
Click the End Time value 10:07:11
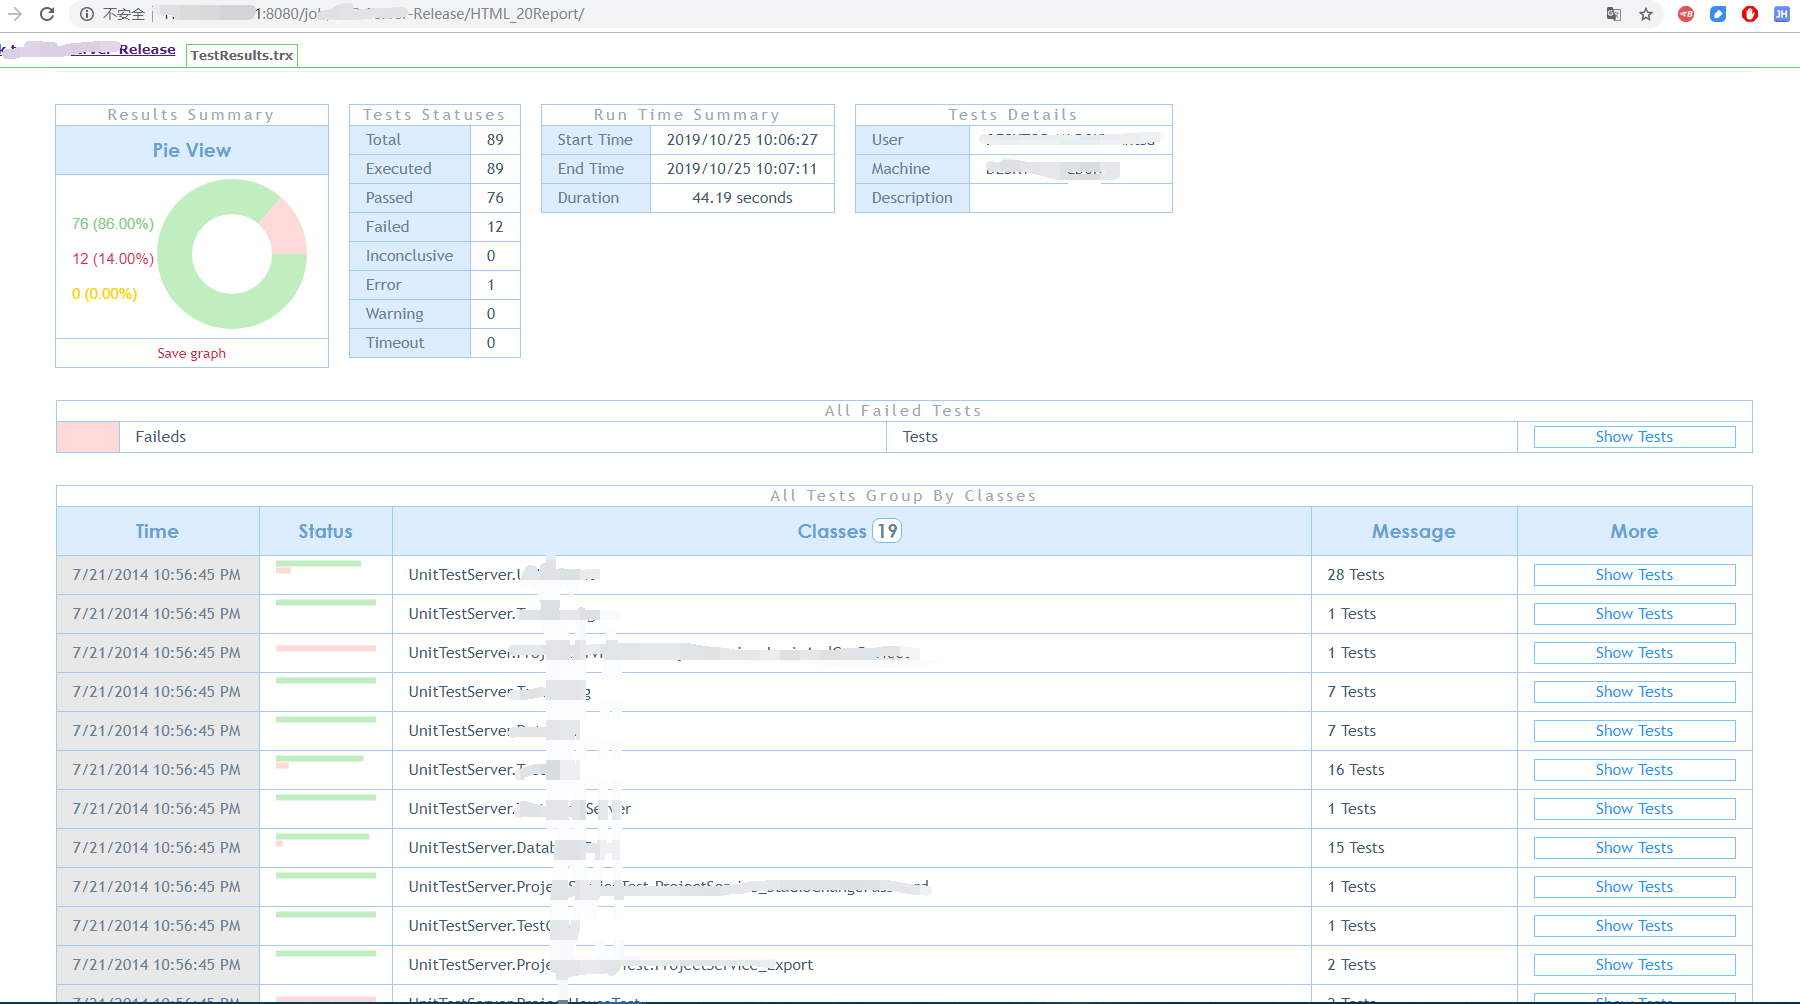click(742, 169)
